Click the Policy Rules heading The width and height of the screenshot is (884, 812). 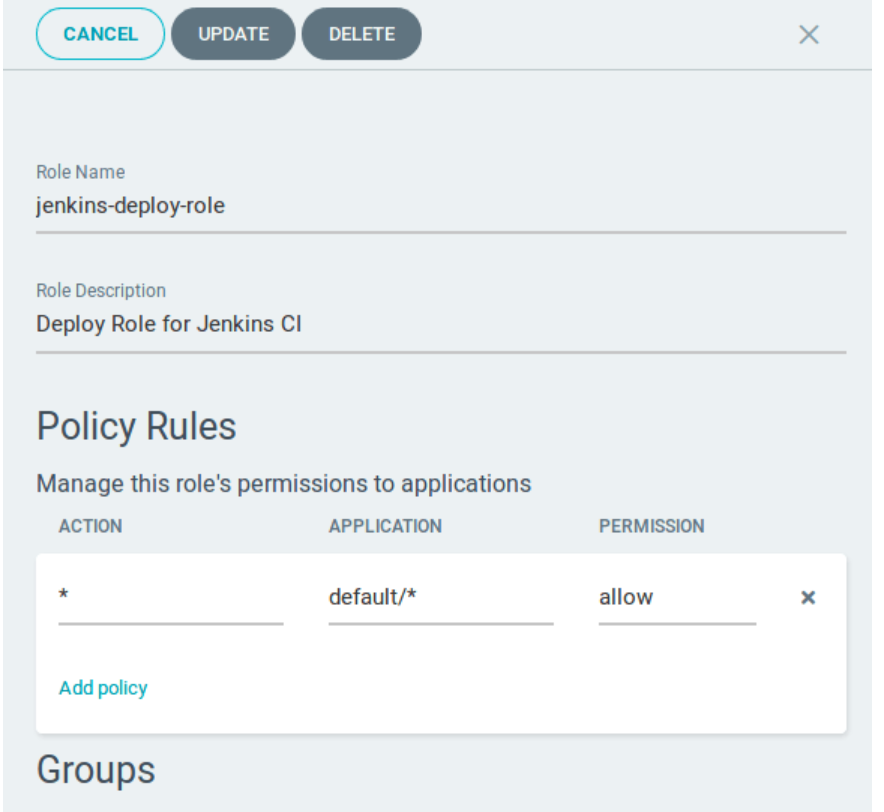(137, 427)
